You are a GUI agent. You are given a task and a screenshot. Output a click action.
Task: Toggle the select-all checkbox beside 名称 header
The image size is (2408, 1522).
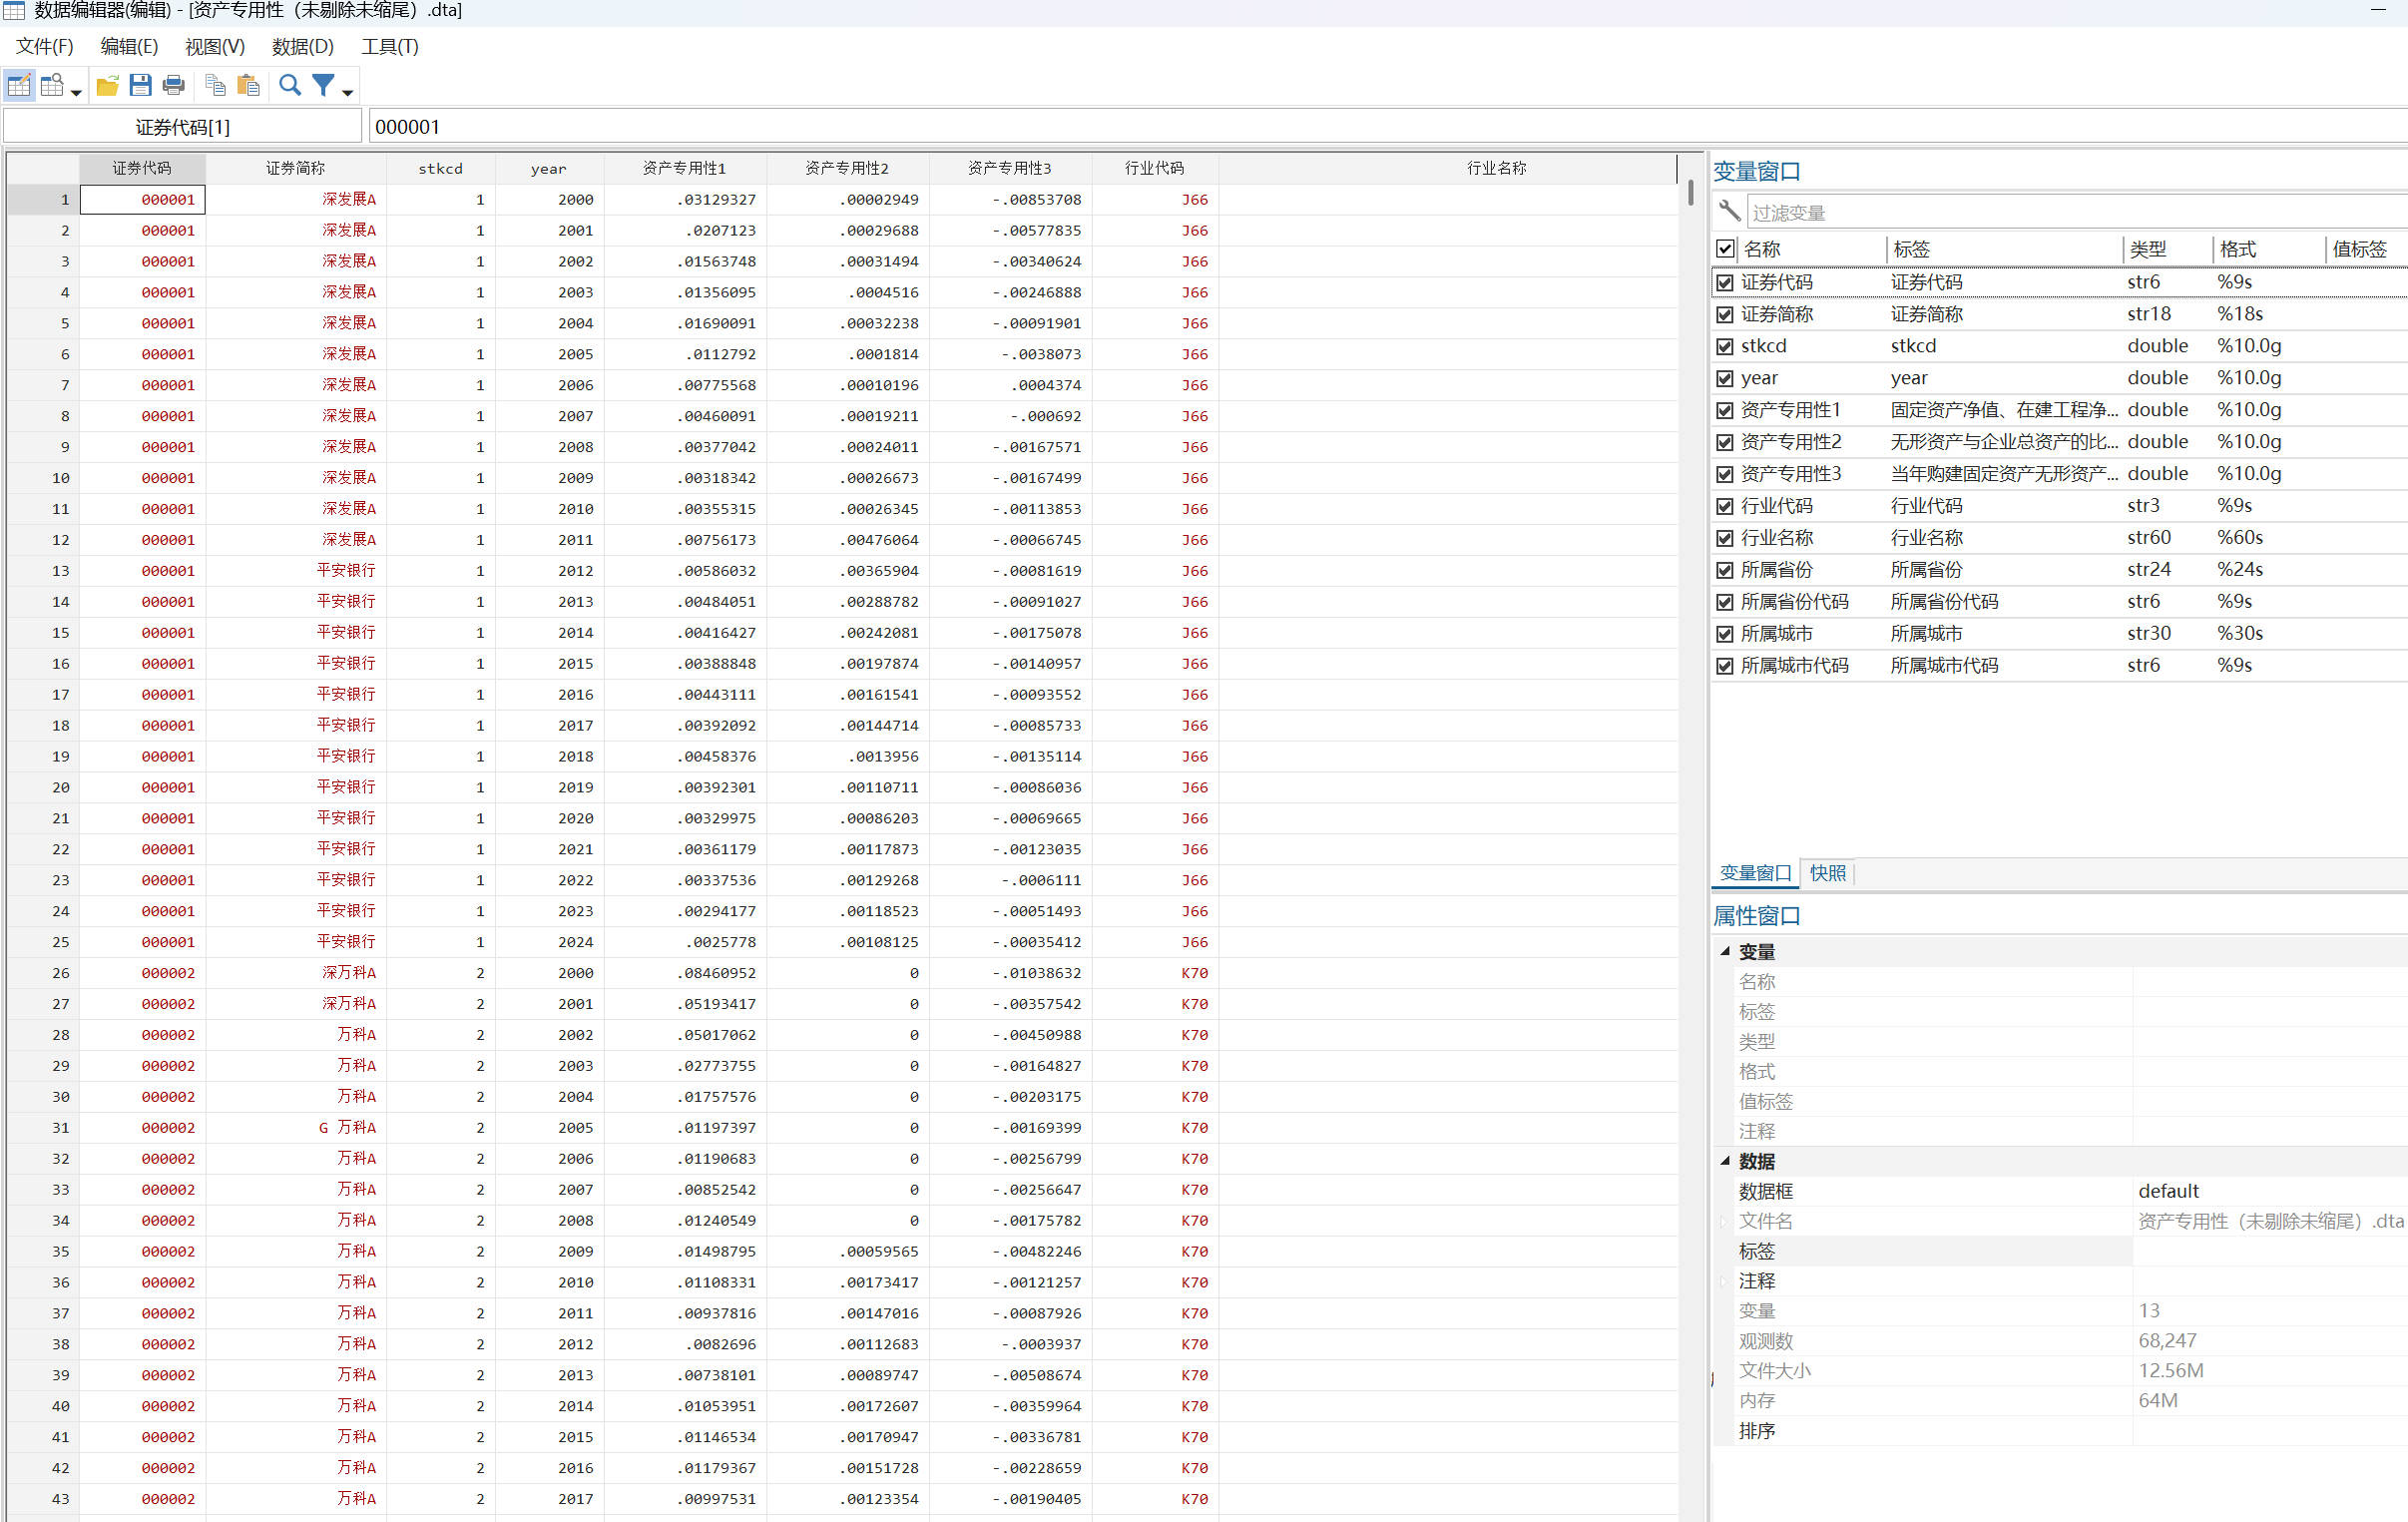click(1724, 249)
